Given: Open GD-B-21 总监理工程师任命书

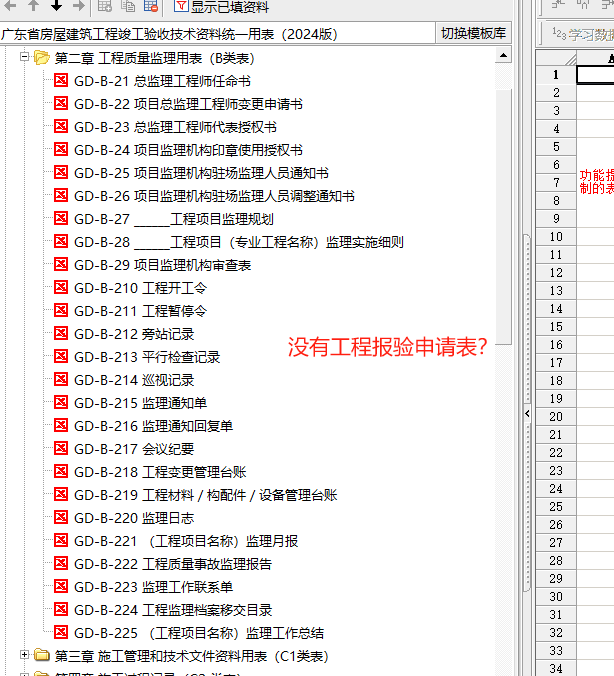Looking at the screenshot, I should tap(162, 81).
